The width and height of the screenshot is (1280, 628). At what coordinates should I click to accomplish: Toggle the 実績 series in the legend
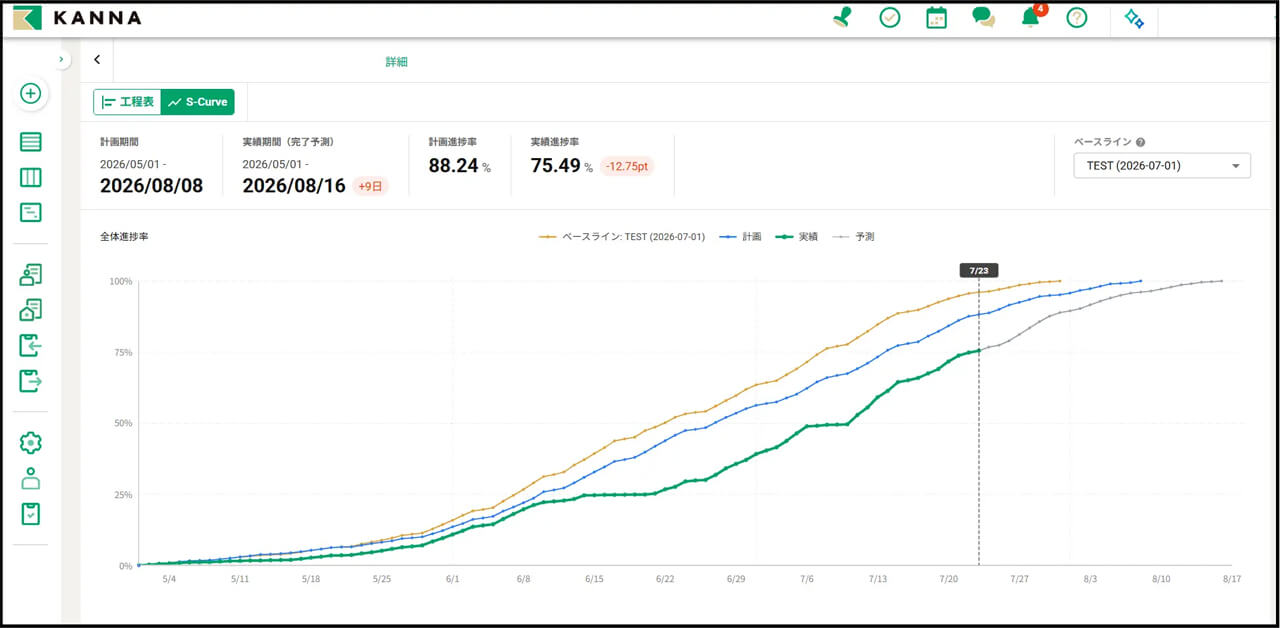click(x=797, y=237)
